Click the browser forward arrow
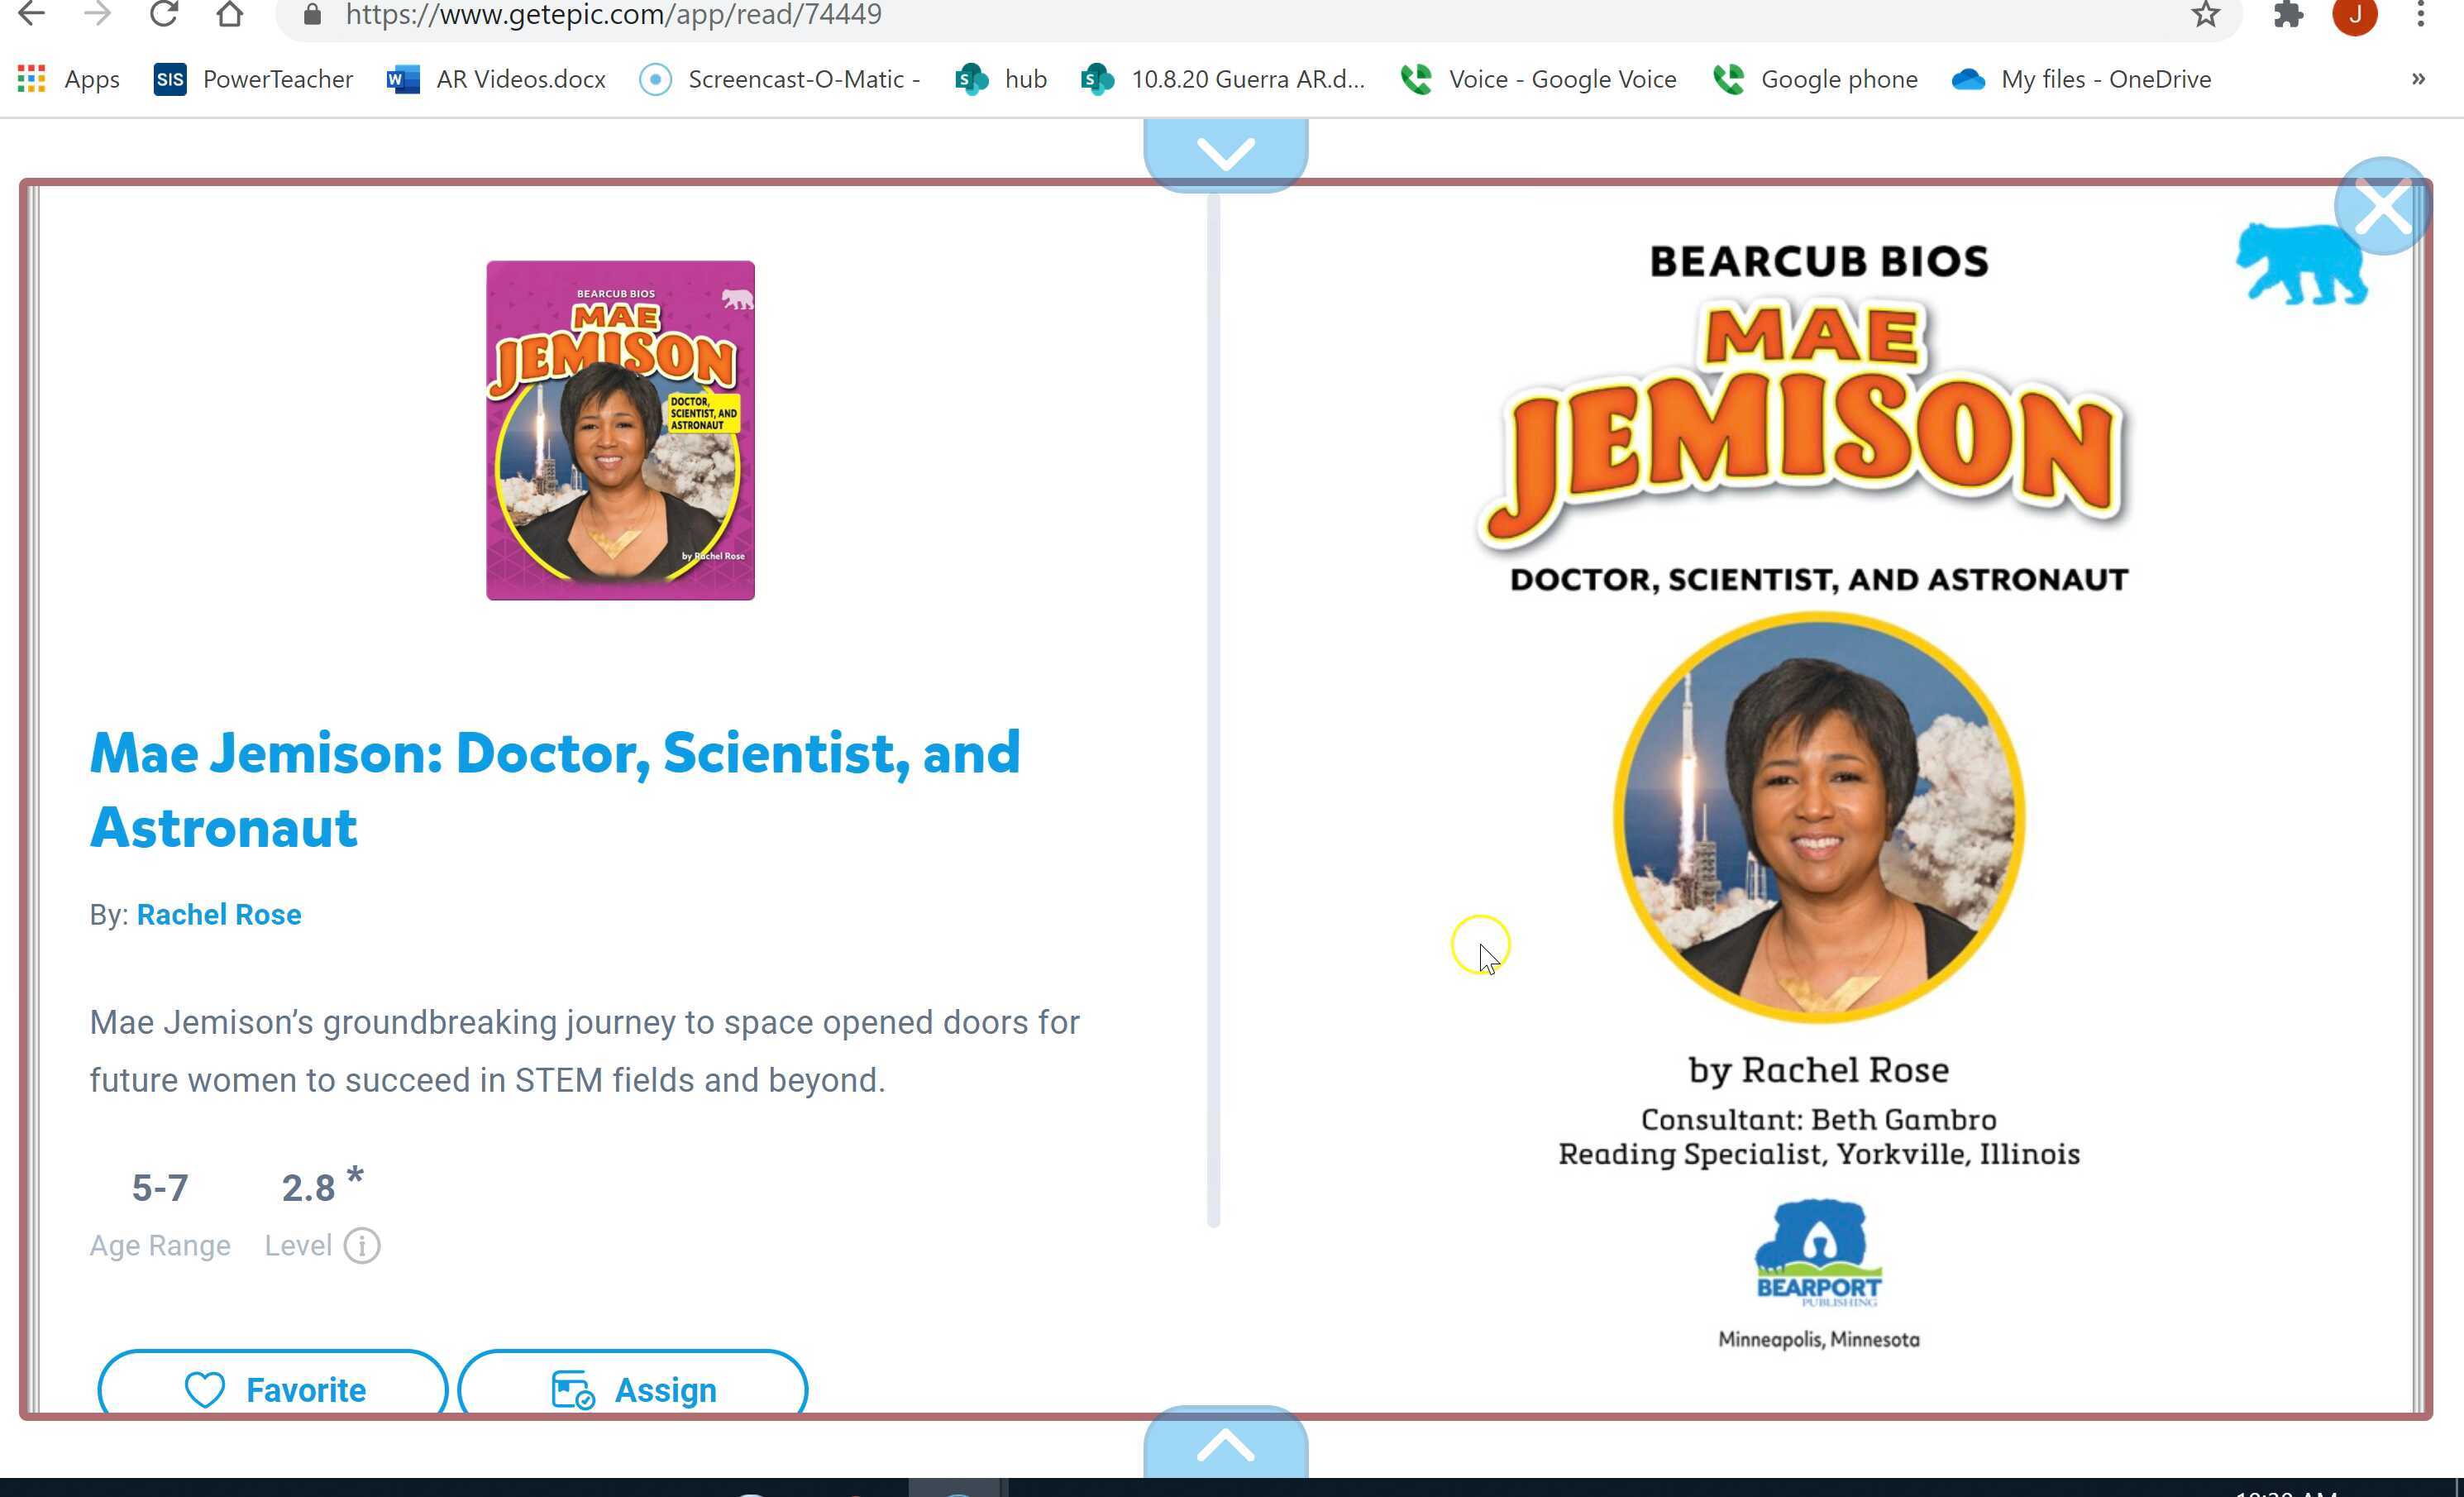The height and width of the screenshot is (1497, 2464). click(x=97, y=14)
